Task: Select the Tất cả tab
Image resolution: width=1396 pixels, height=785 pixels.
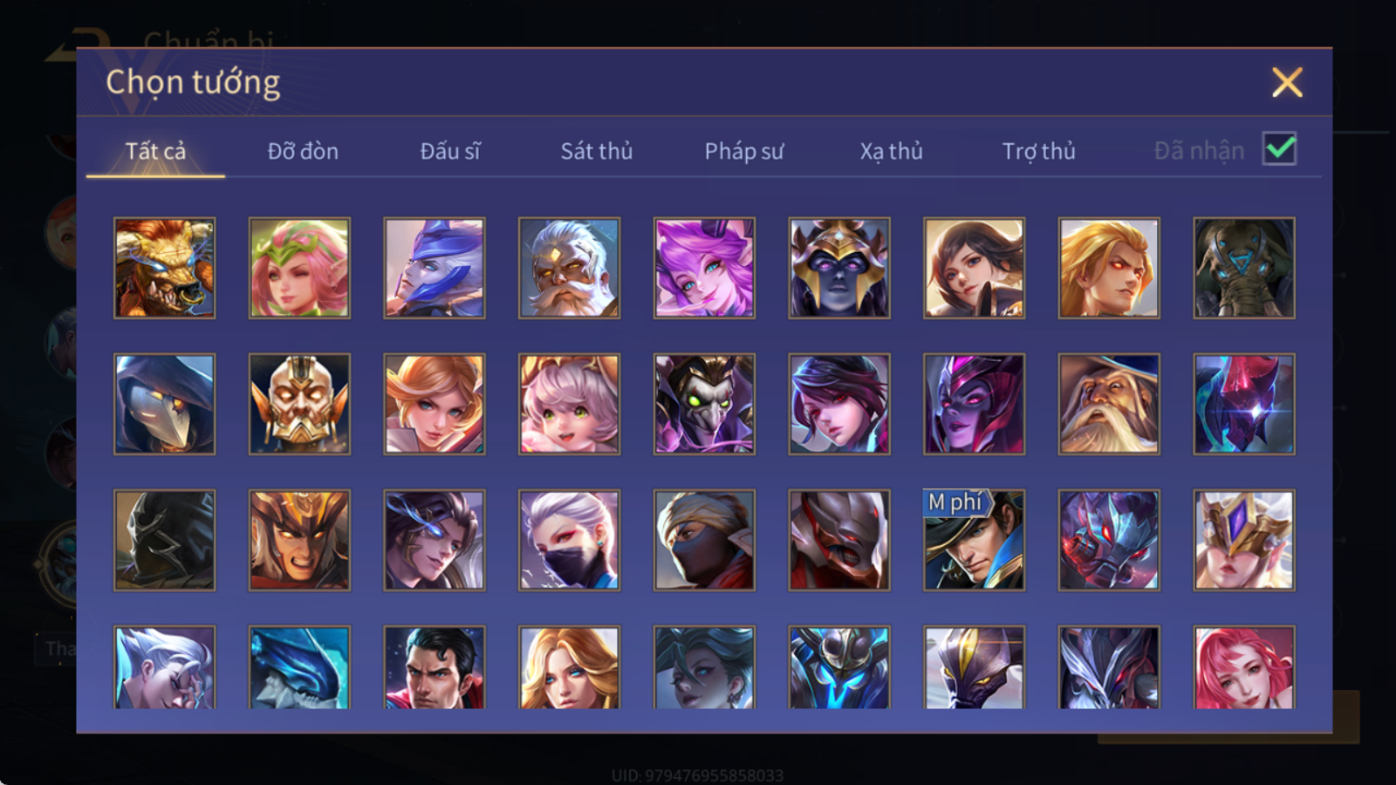Action: pyautogui.click(x=156, y=151)
